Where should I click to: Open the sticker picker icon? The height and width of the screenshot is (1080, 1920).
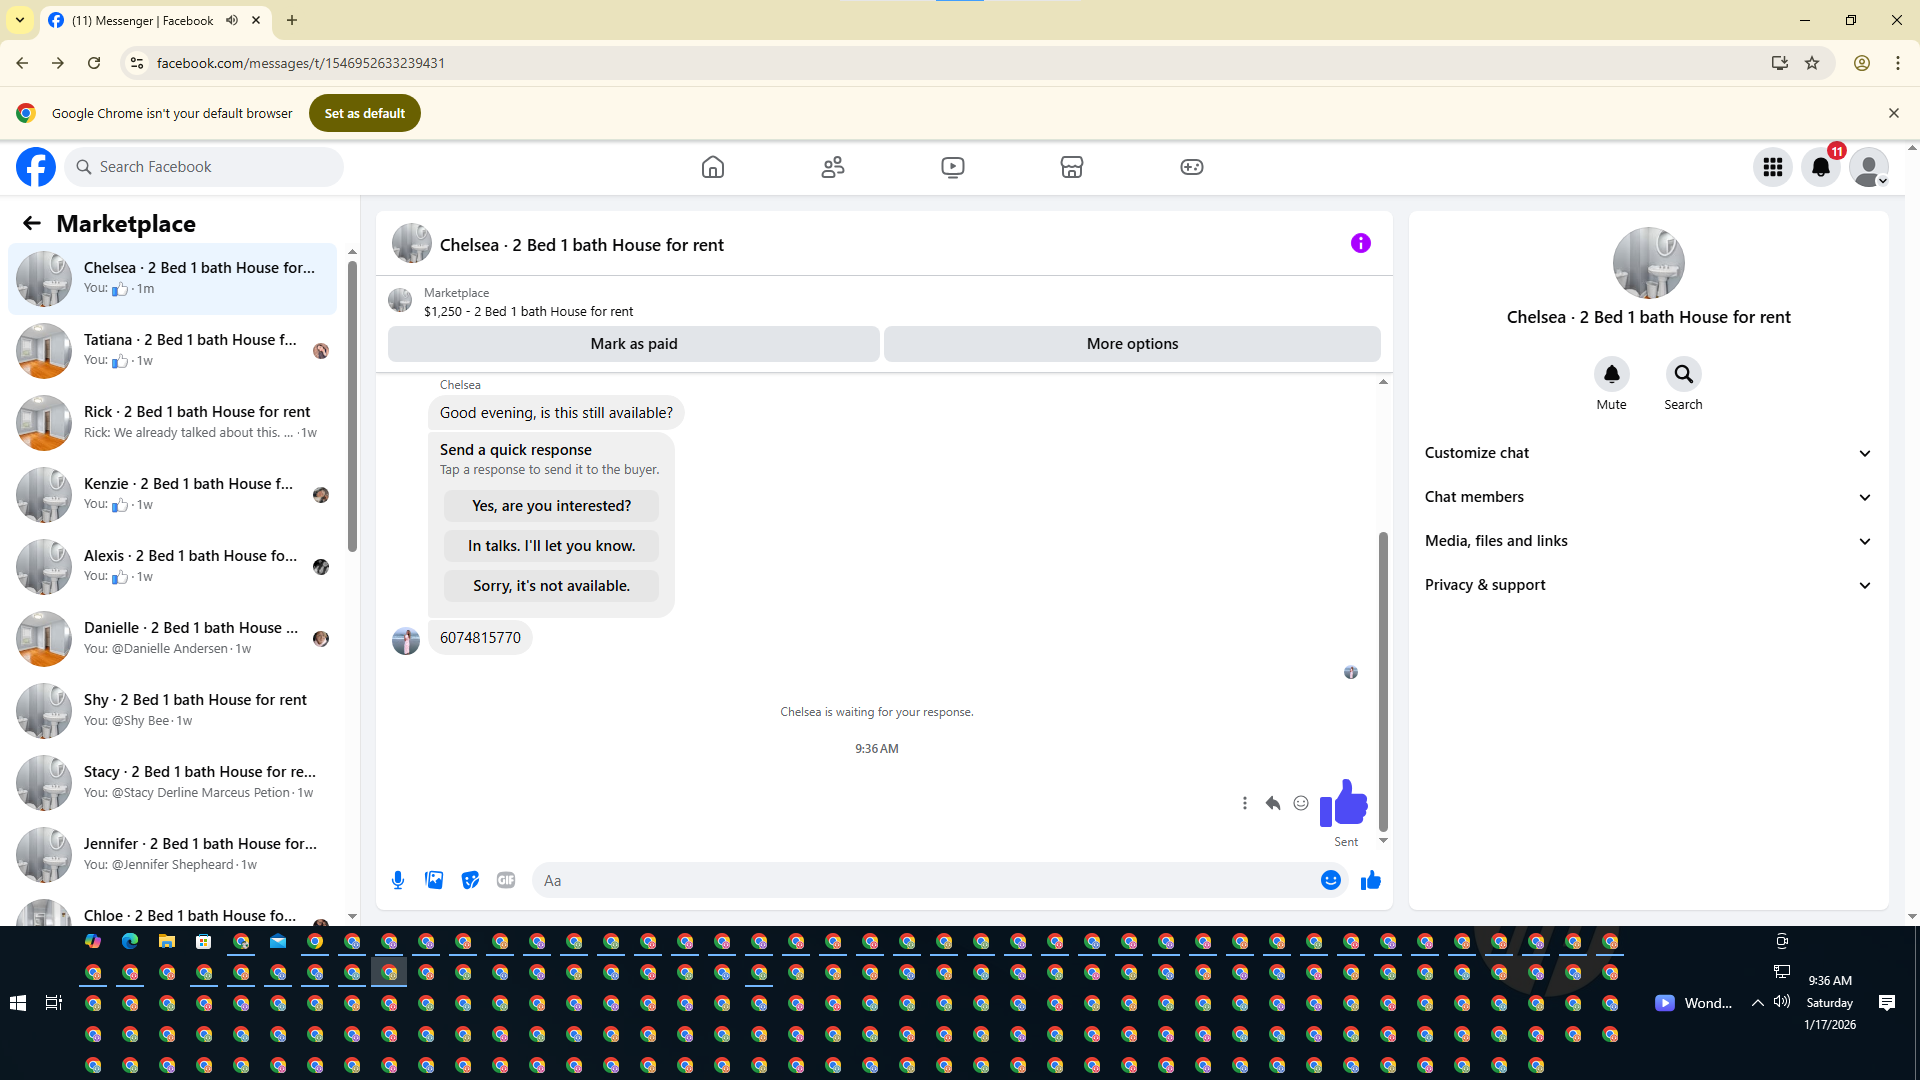(x=470, y=880)
